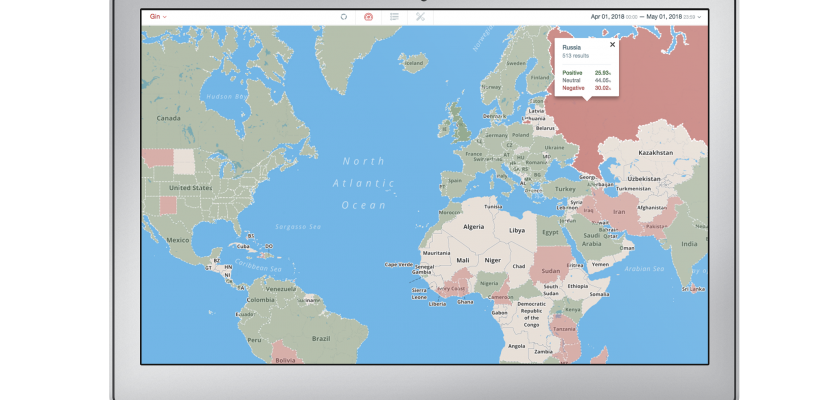Select Iran on the map
Viewport: 840px width, 400px height.
[x=617, y=212]
